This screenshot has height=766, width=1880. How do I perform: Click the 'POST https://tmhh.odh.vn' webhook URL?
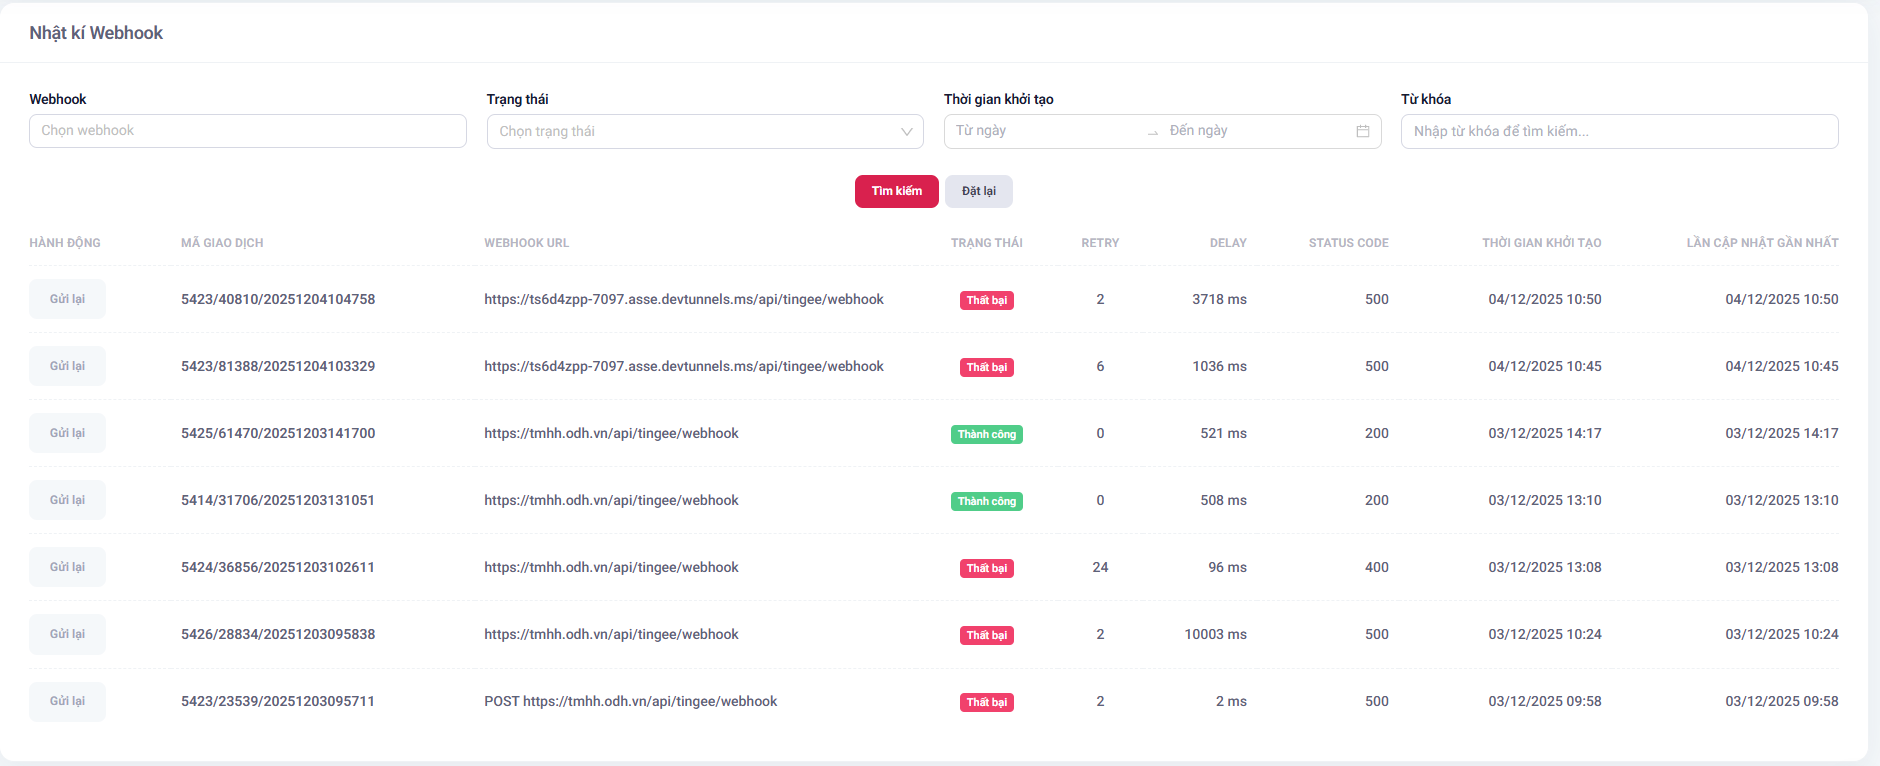click(x=630, y=701)
